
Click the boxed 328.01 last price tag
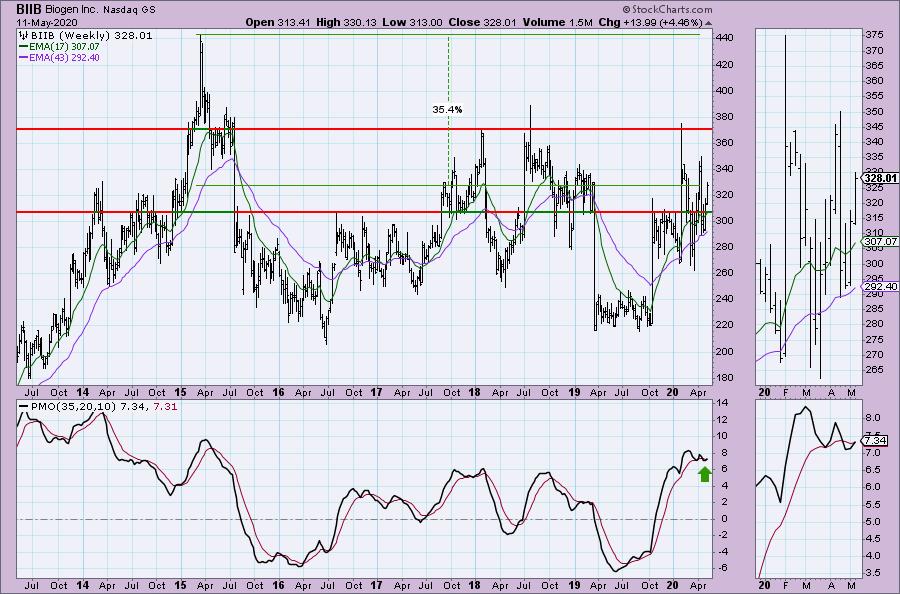[882, 178]
